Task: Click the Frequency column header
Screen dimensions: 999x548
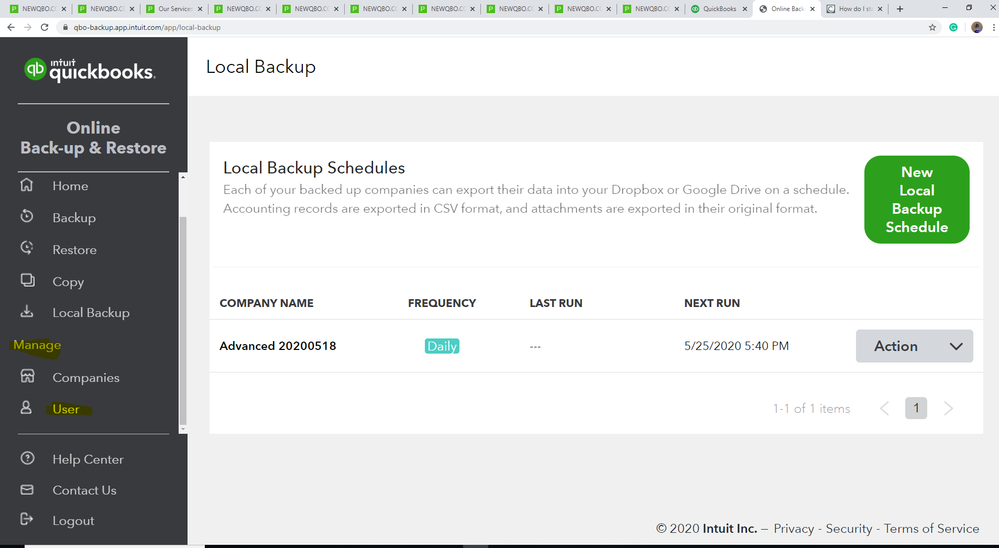Action: click(442, 303)
